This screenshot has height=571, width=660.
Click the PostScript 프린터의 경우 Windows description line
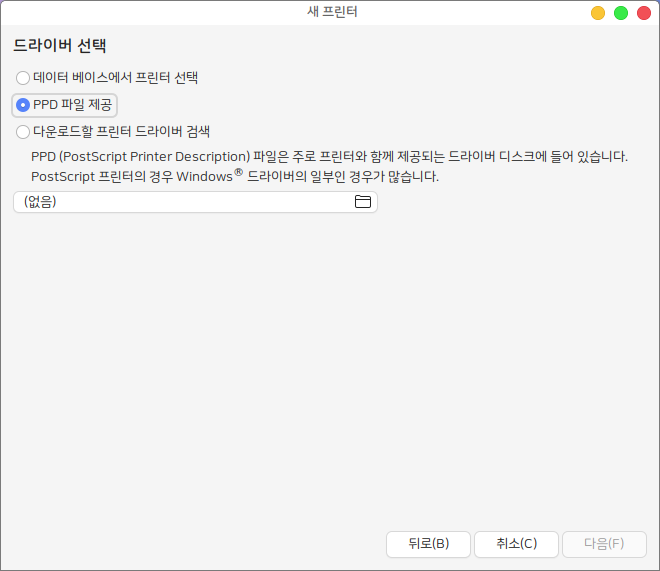pos(235,177)
